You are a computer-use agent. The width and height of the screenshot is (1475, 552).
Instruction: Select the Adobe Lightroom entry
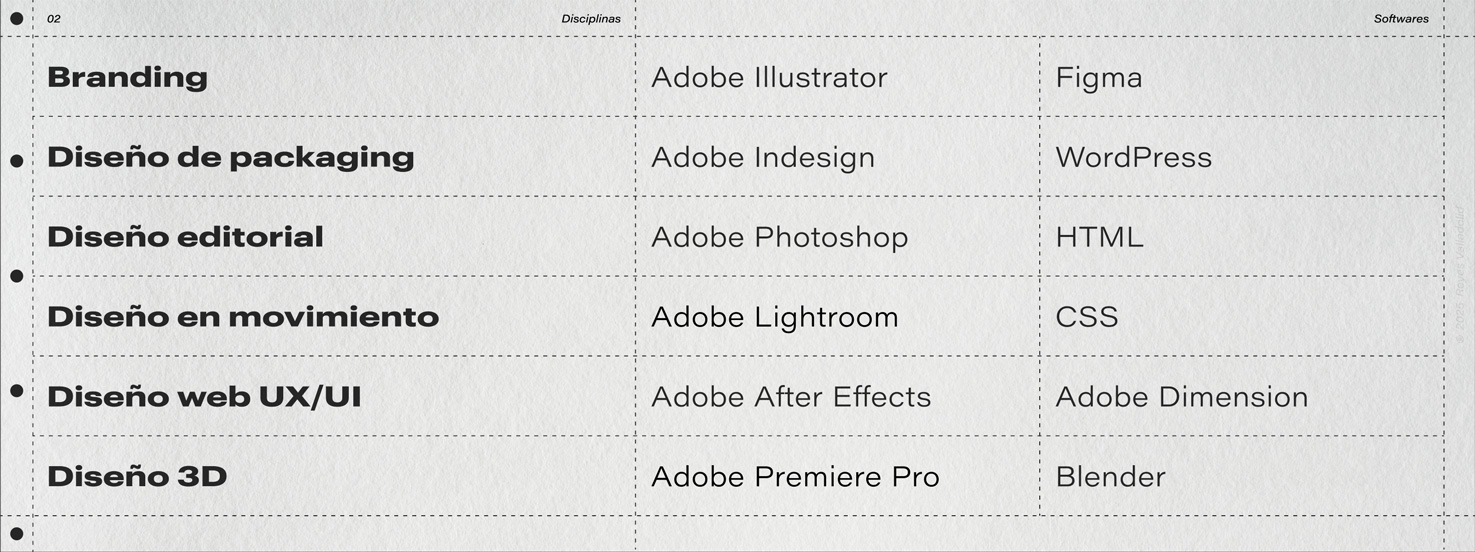point(774,317)
